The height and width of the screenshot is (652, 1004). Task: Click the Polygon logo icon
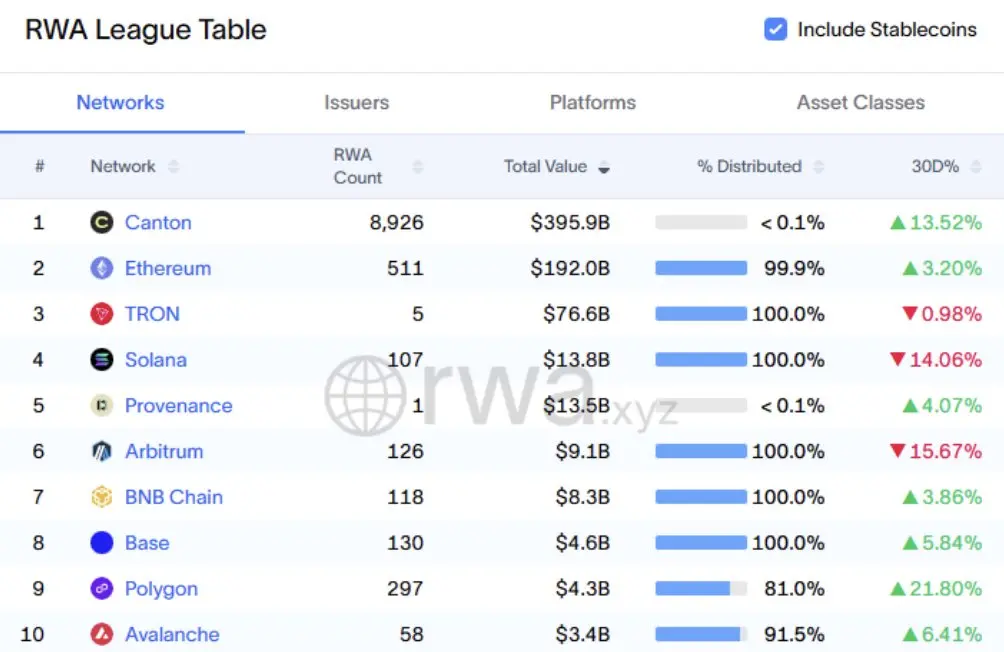tap(101, 589)
